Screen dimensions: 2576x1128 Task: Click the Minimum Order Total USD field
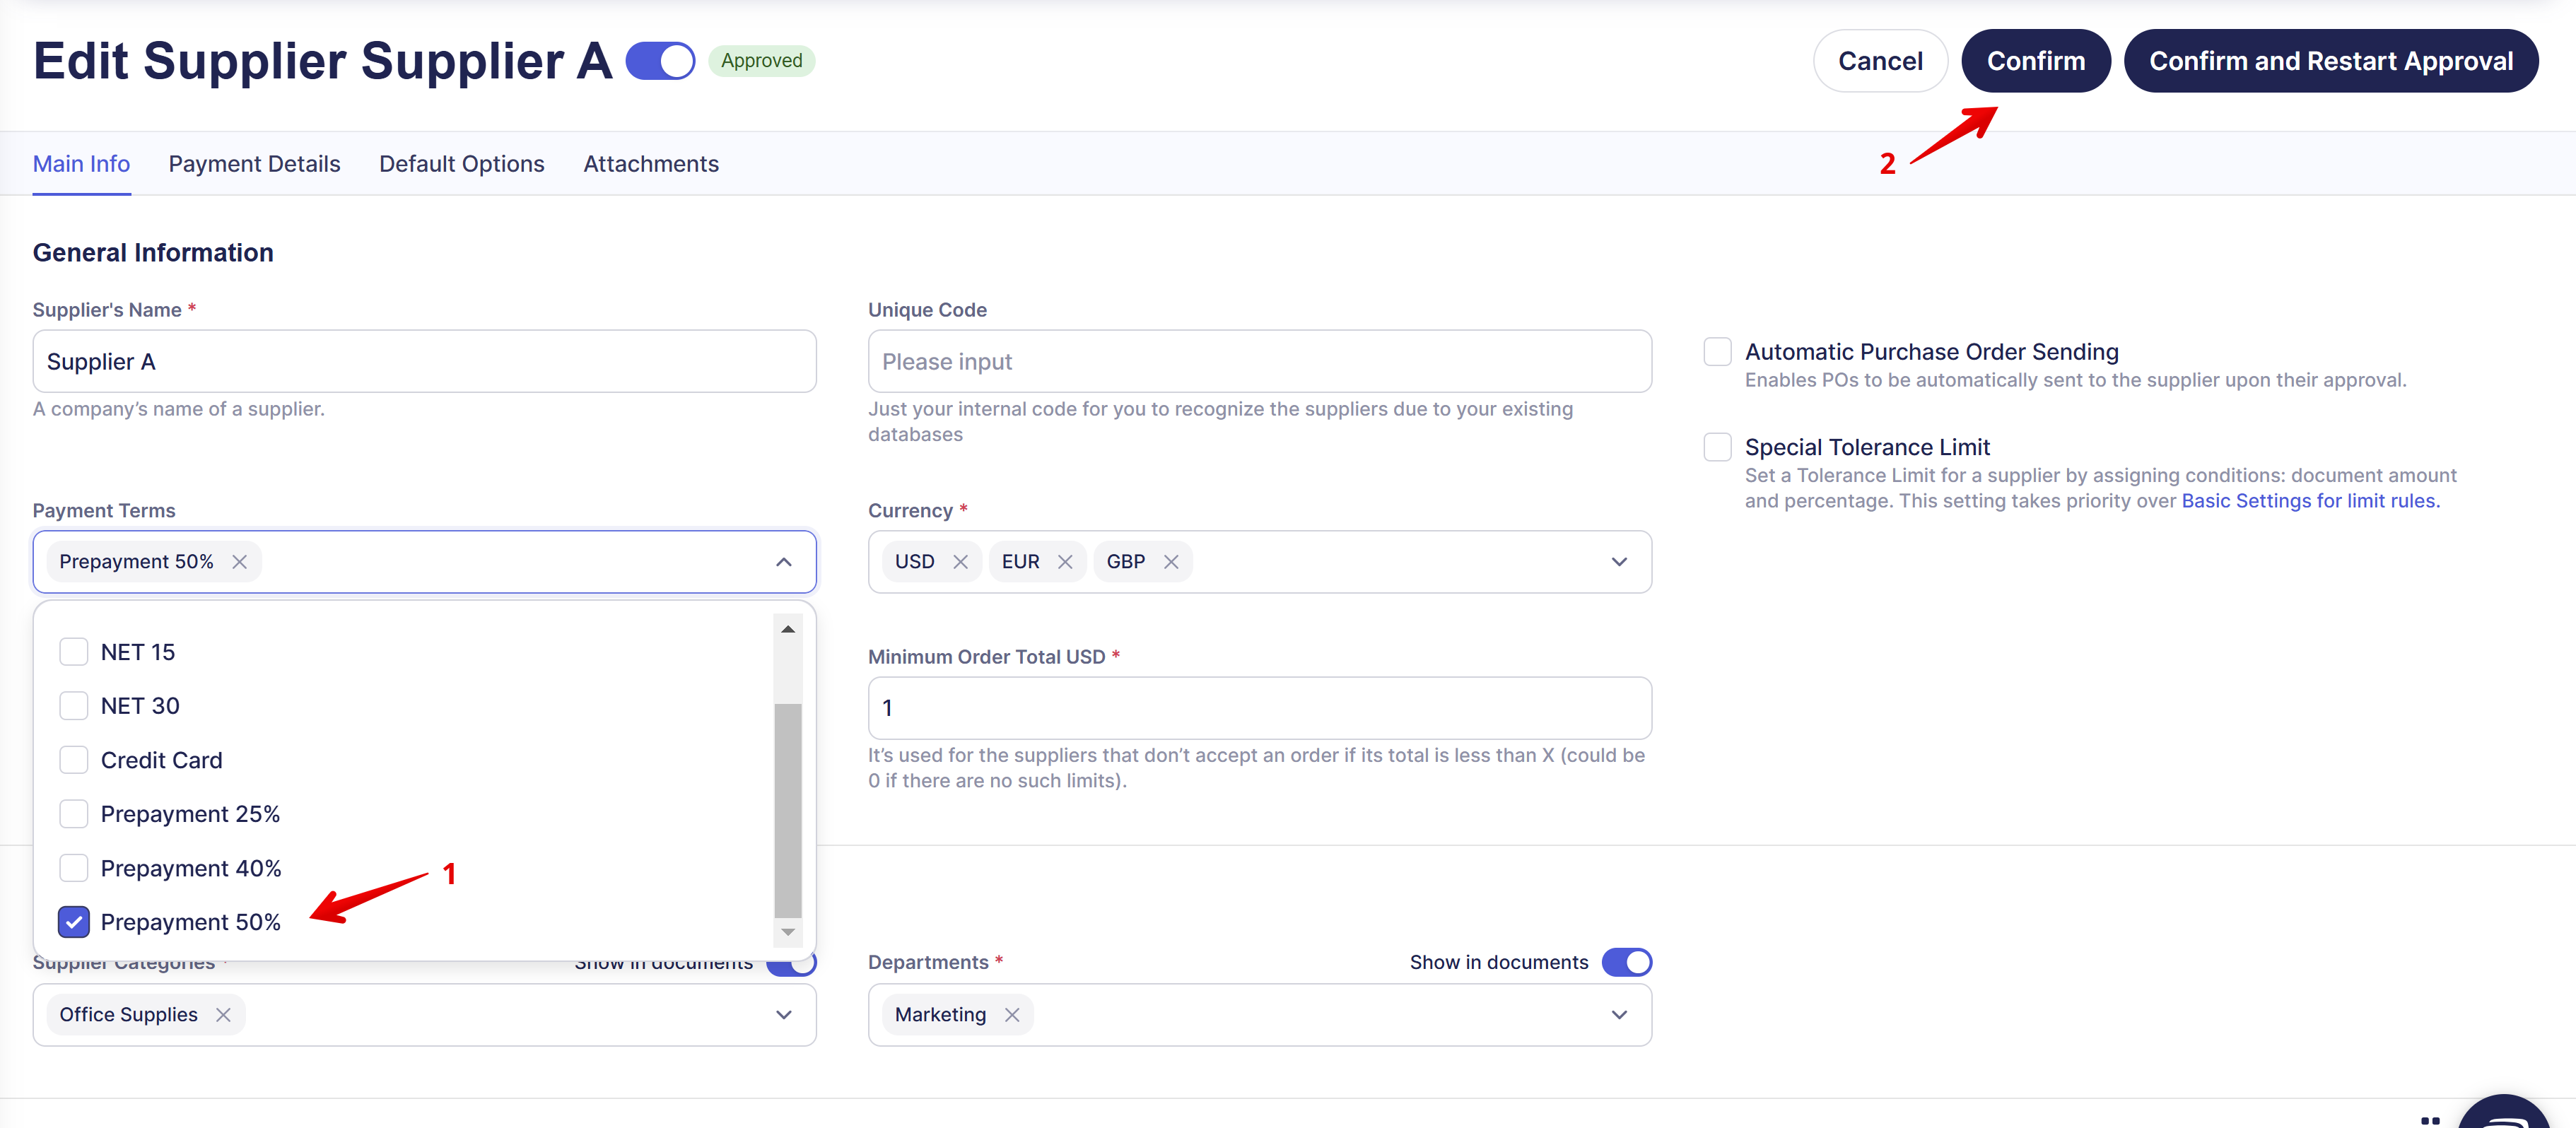(x=1259, y=708)
